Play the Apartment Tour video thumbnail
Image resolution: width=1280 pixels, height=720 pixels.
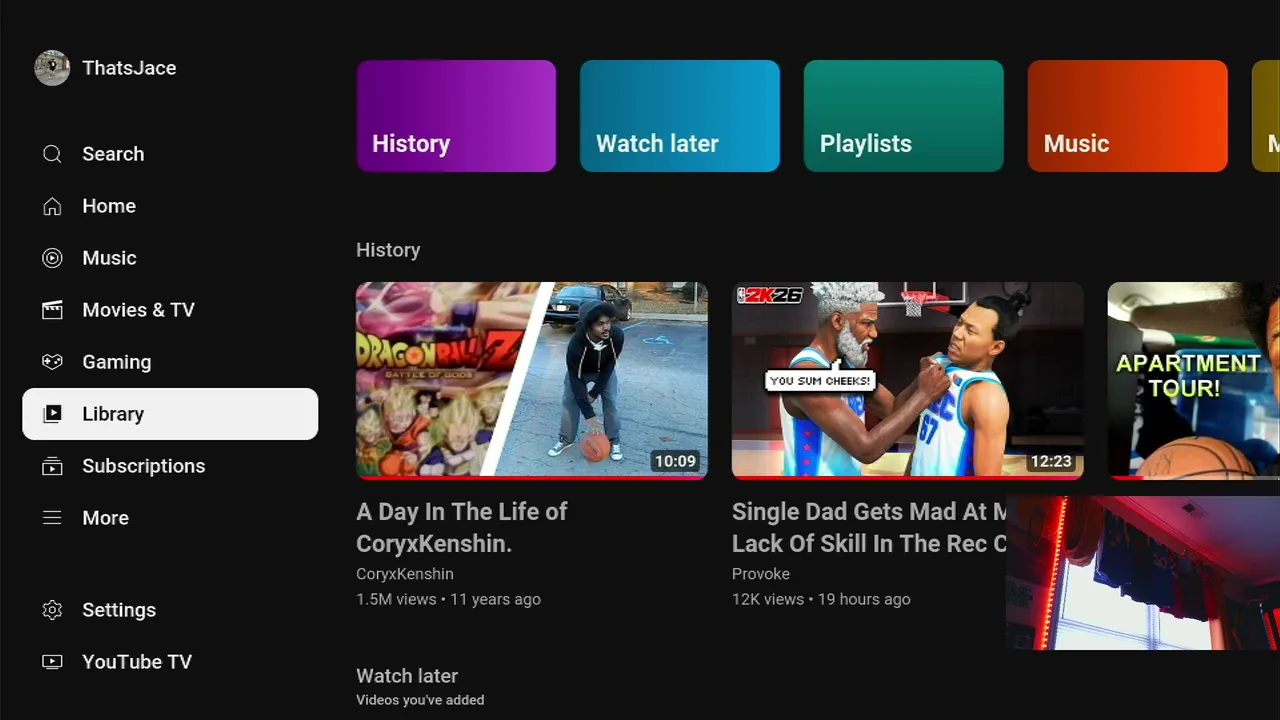coord(1194,380)
